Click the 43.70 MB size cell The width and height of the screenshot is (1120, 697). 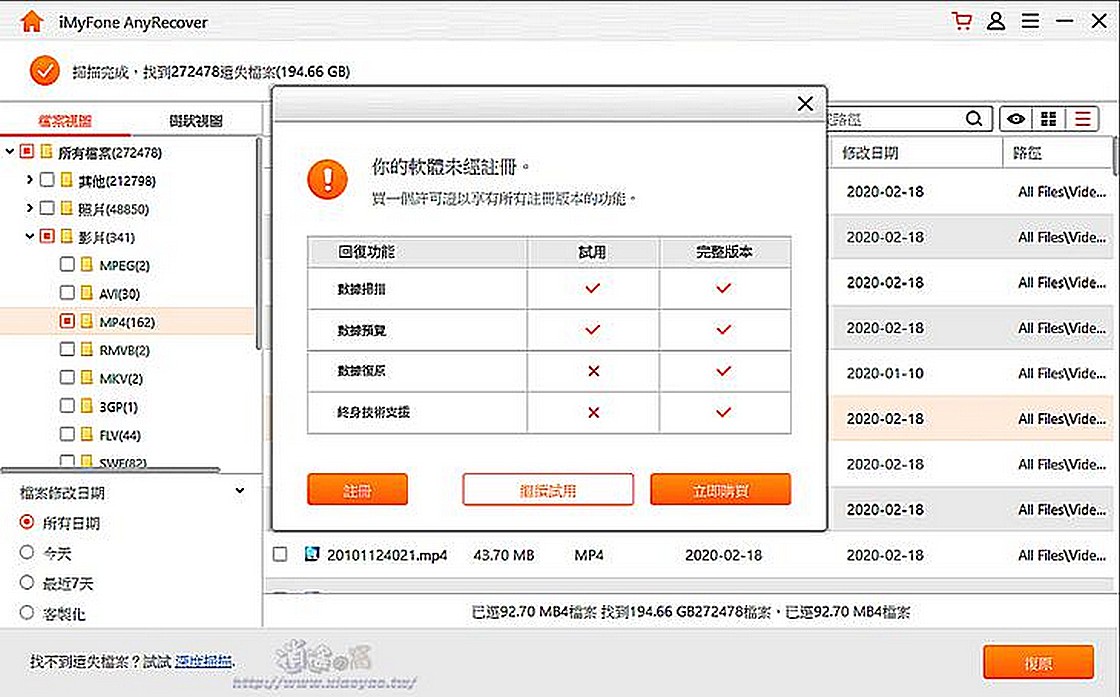(x=504, y=554)
